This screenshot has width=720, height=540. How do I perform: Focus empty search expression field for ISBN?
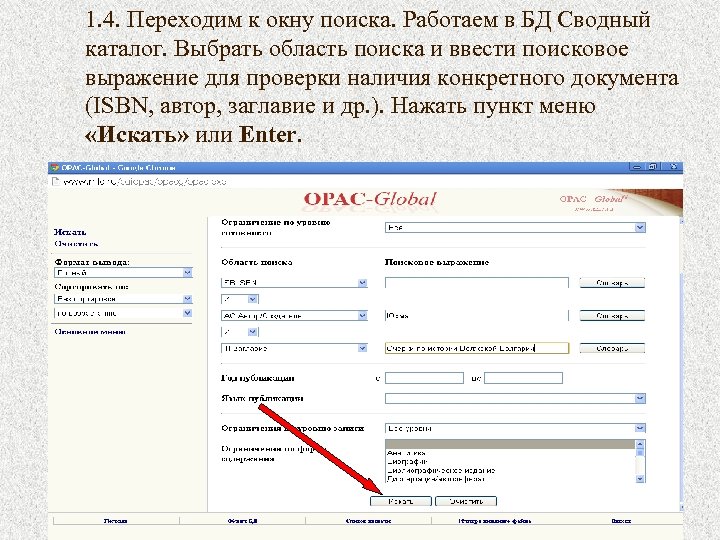(477, 283)
